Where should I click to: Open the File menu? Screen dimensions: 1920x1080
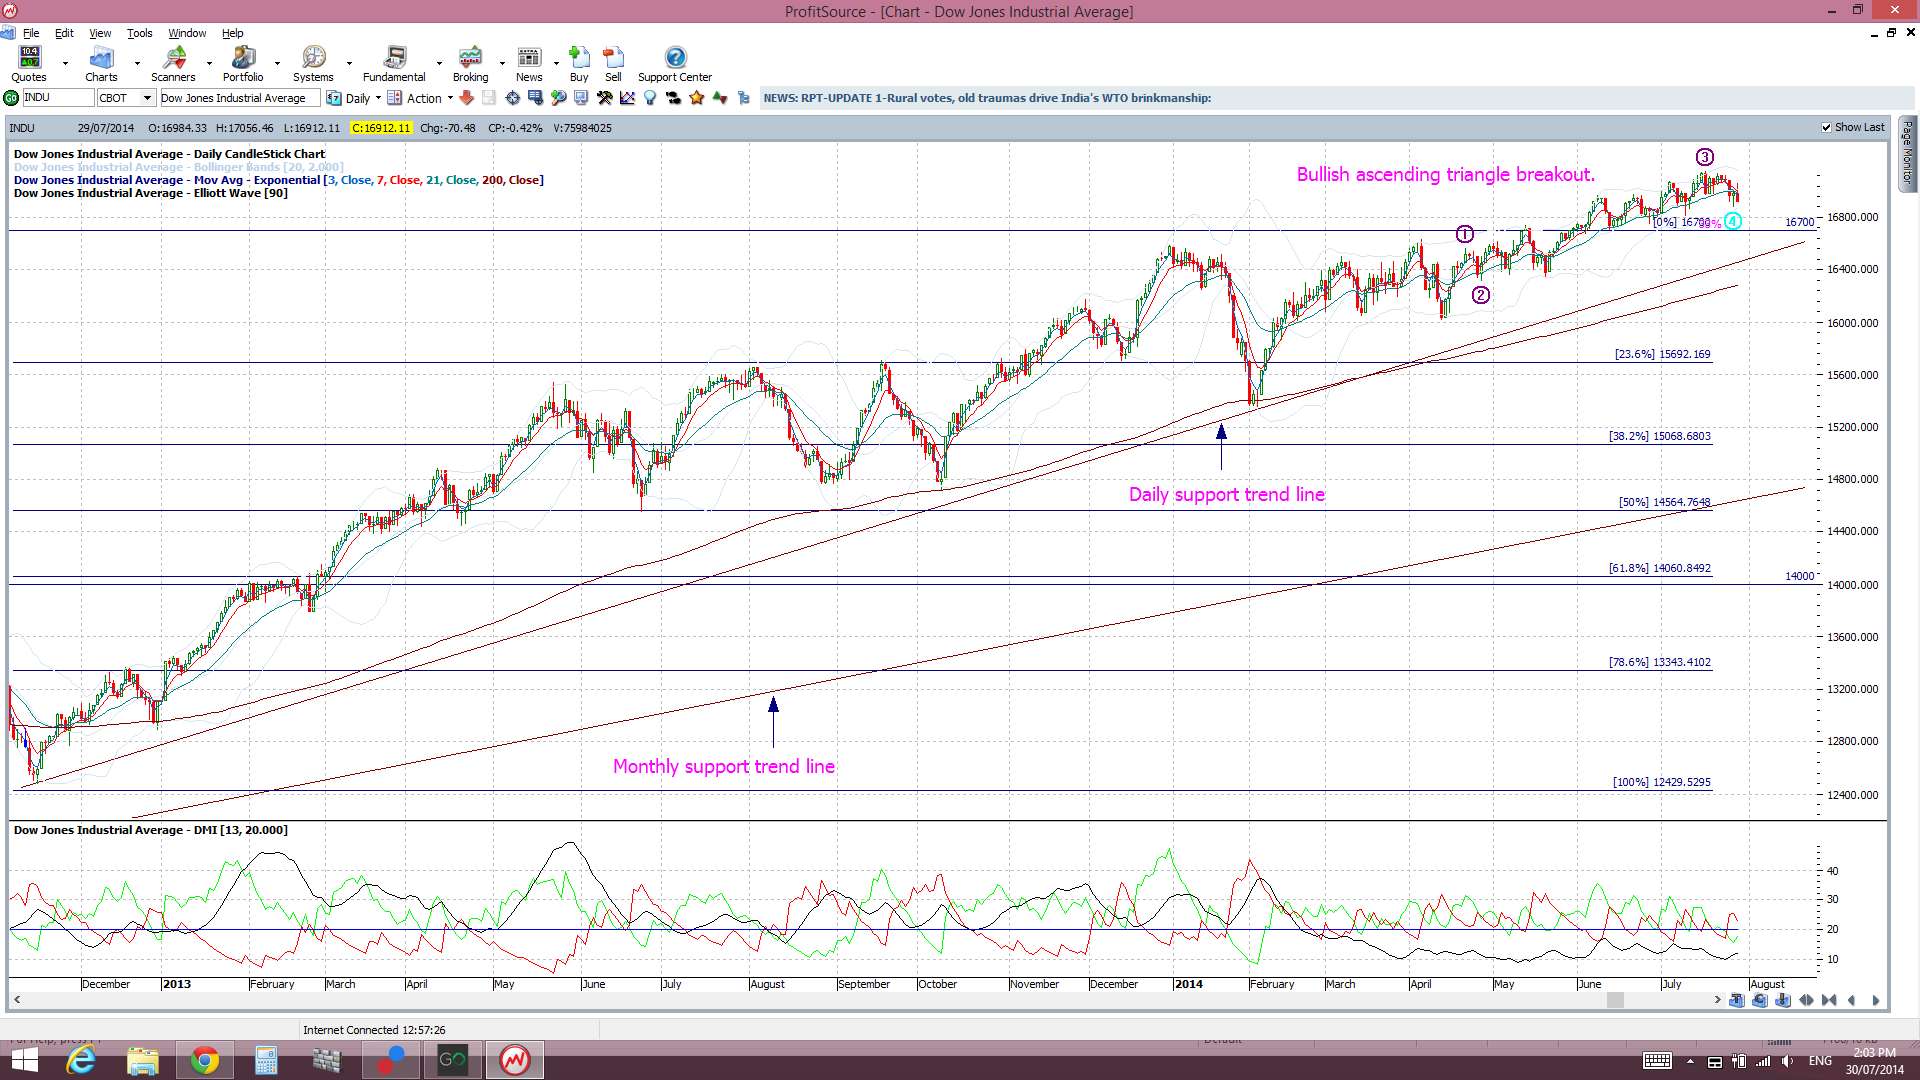[x=31, y=33]
